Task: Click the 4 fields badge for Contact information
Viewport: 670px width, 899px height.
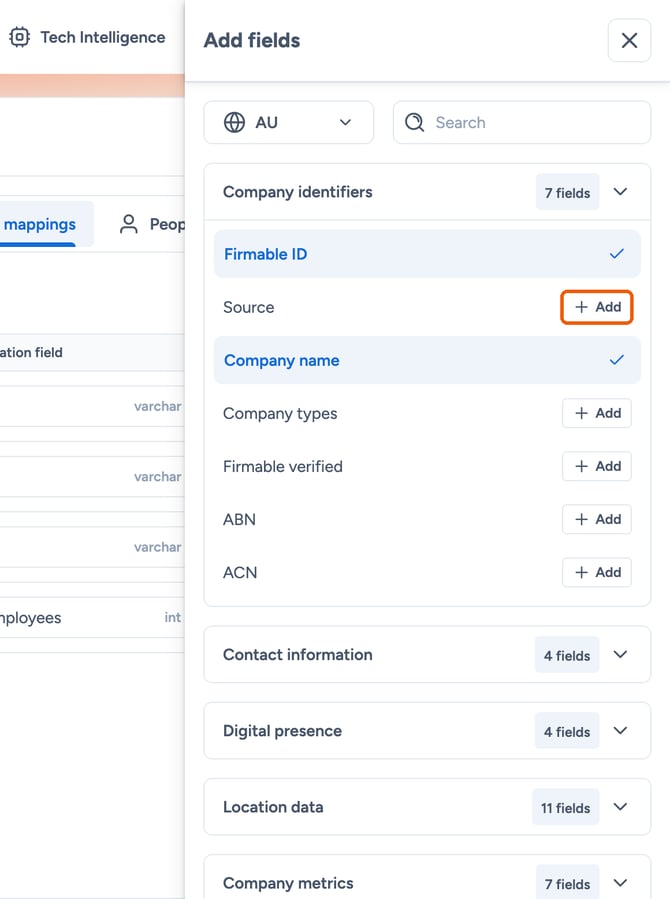Action: pos(567,655)
